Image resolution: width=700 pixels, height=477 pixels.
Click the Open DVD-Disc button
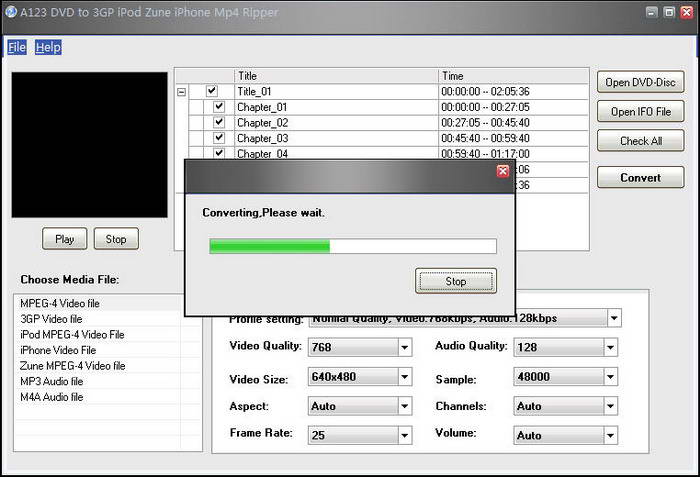640,82
